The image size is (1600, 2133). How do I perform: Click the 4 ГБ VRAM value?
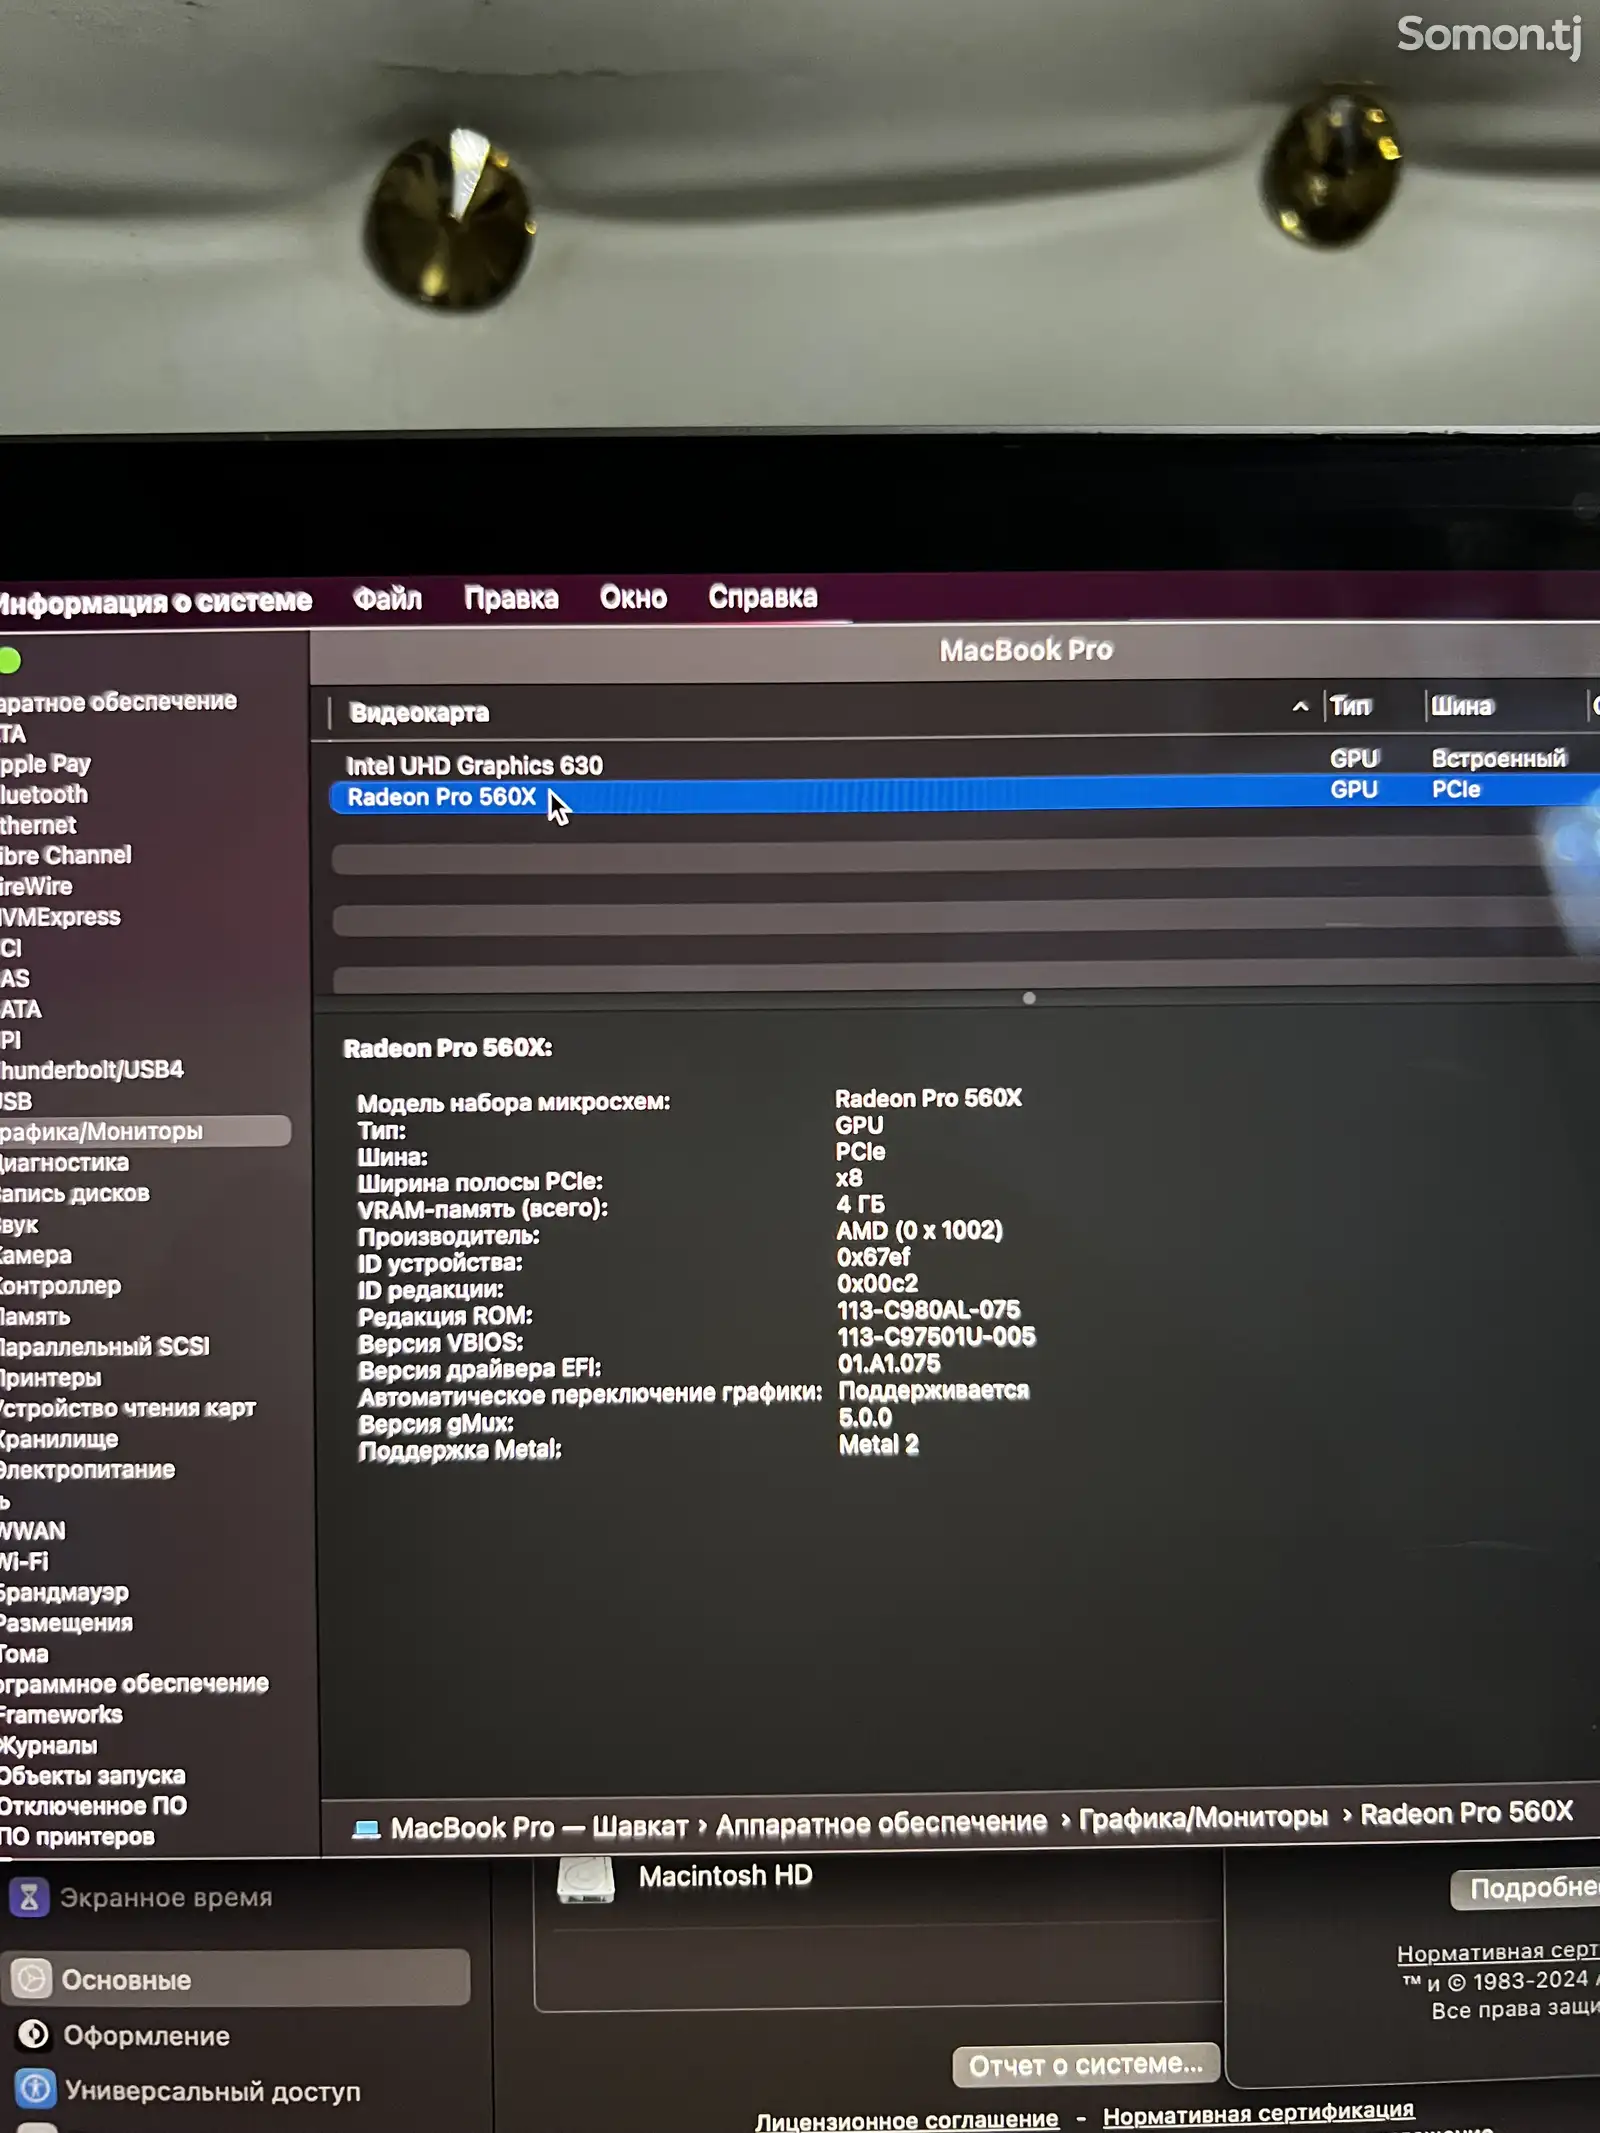coord(860,1204)
